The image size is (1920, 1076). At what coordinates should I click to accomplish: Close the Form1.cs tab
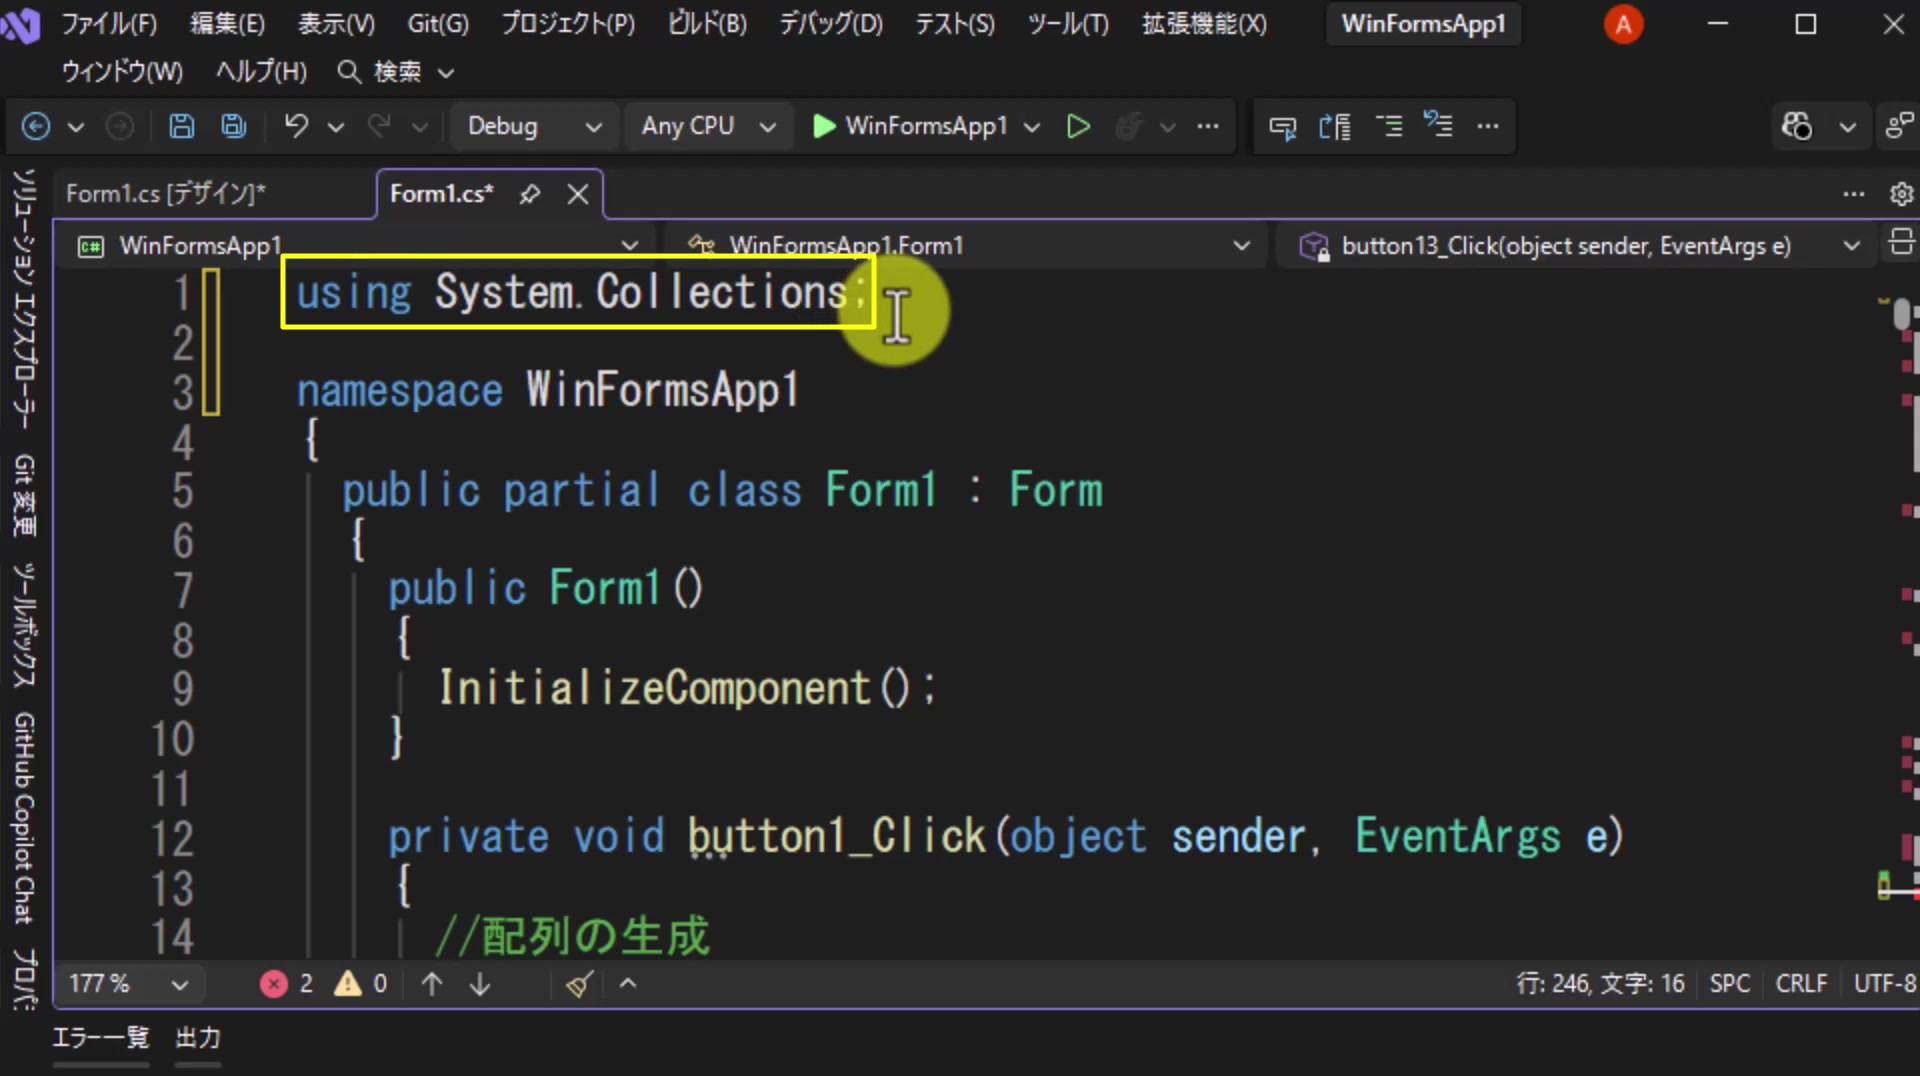[x=578, y=194]
